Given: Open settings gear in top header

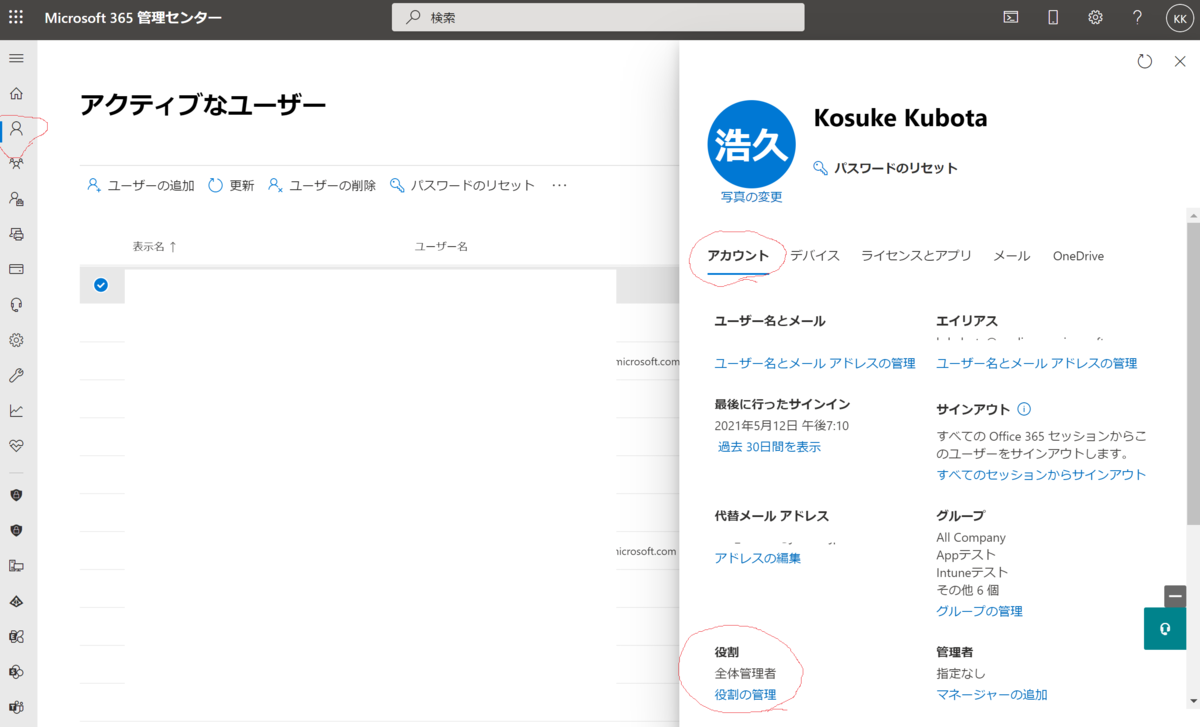Looking at the screenshot, I should pyautogui.click(x=1095, y=17).
